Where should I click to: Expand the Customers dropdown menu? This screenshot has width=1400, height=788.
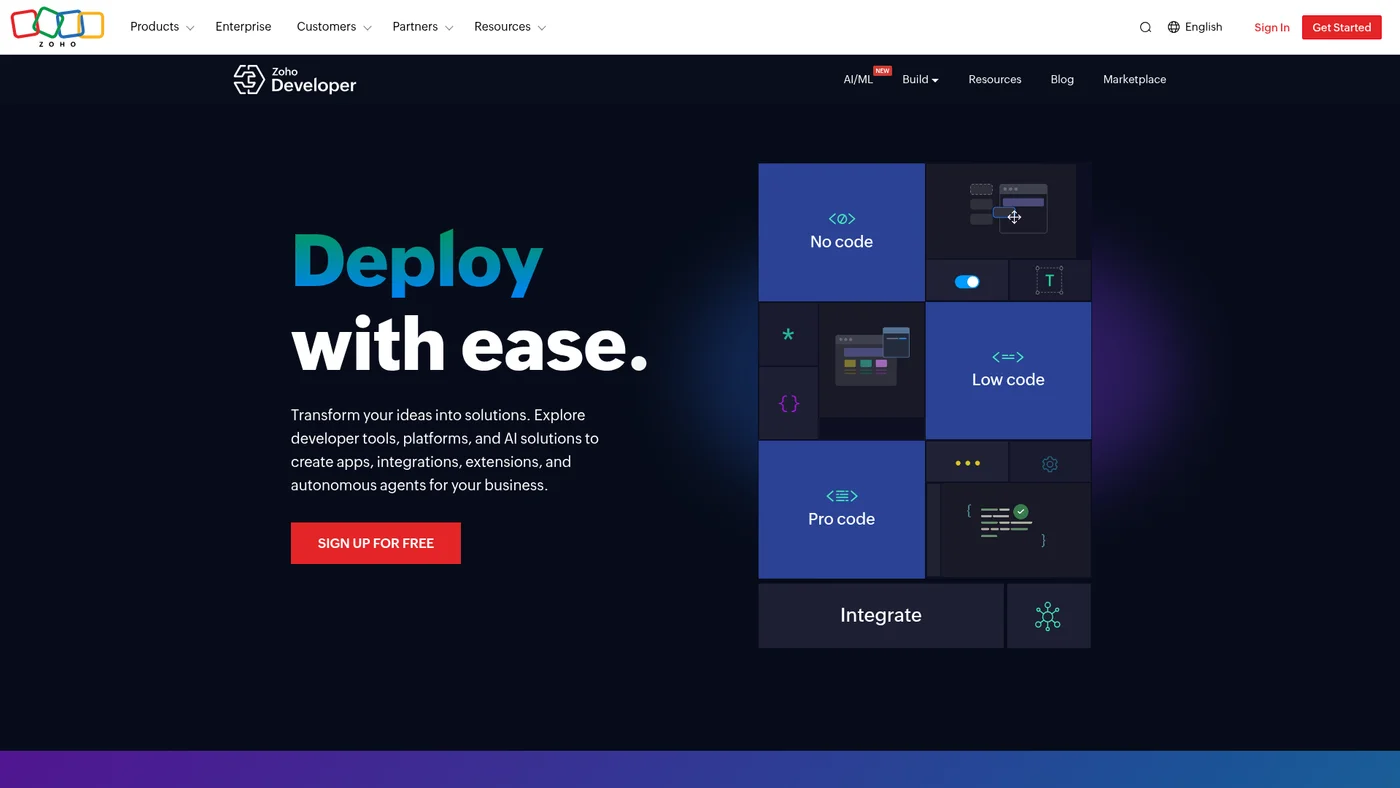coord(334,27)
